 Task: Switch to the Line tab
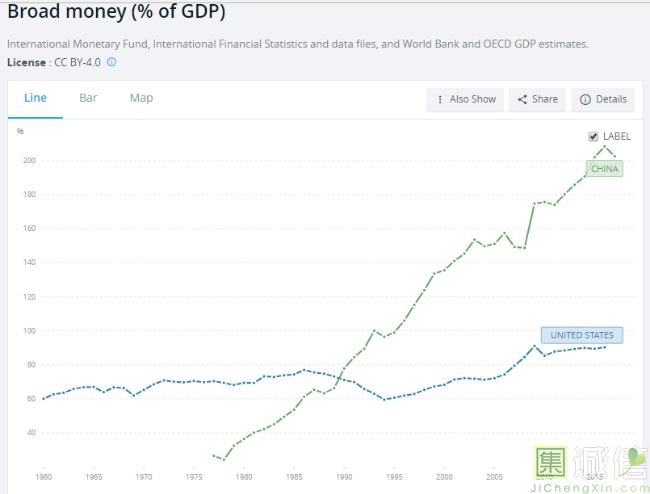35,98
